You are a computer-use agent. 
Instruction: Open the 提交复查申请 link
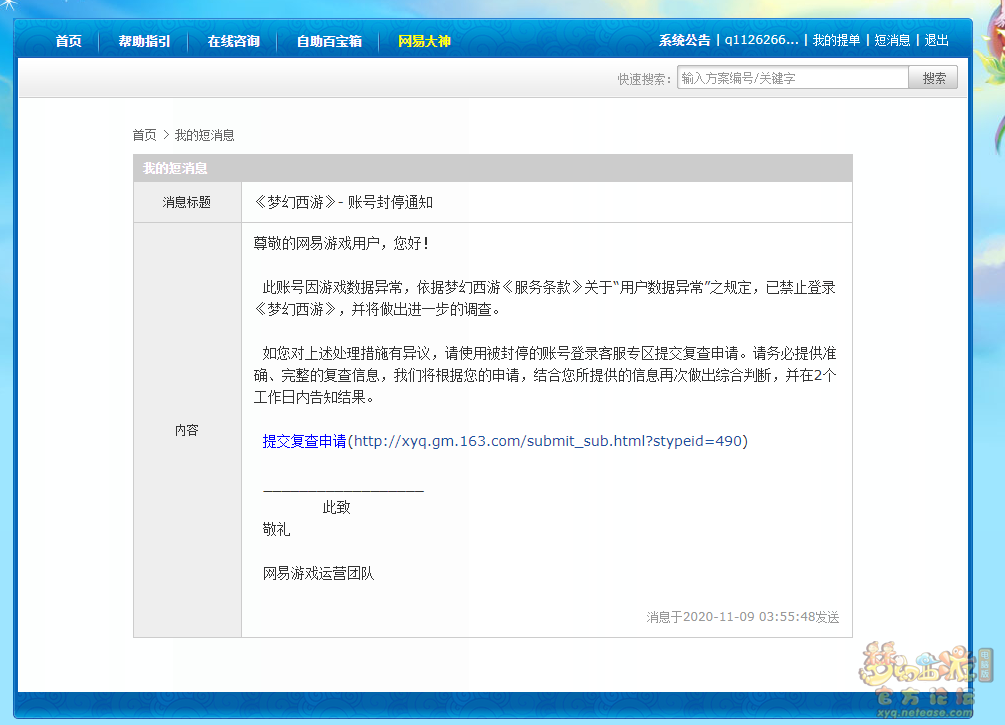click(304, 441)
